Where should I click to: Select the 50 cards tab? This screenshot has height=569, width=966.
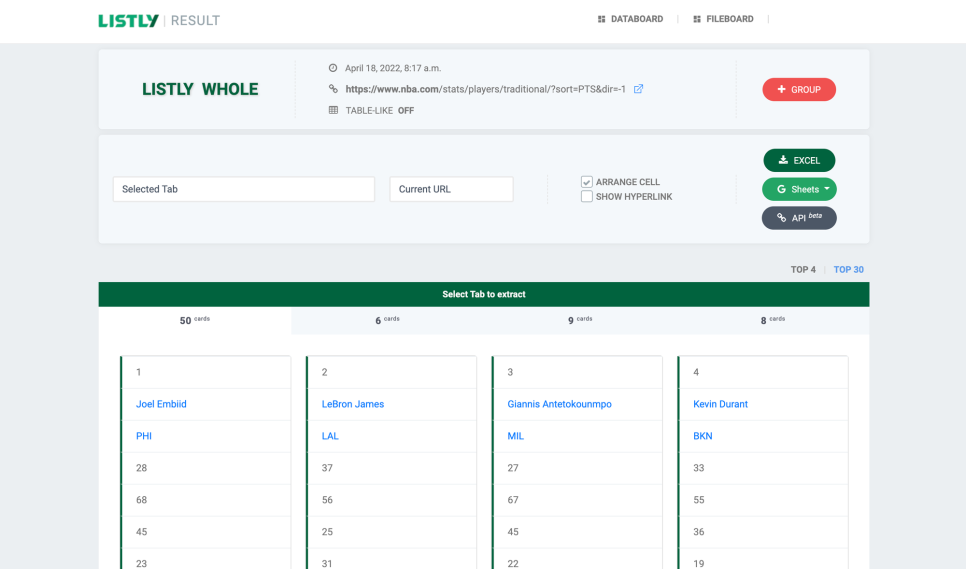click(x=195, y=320)
